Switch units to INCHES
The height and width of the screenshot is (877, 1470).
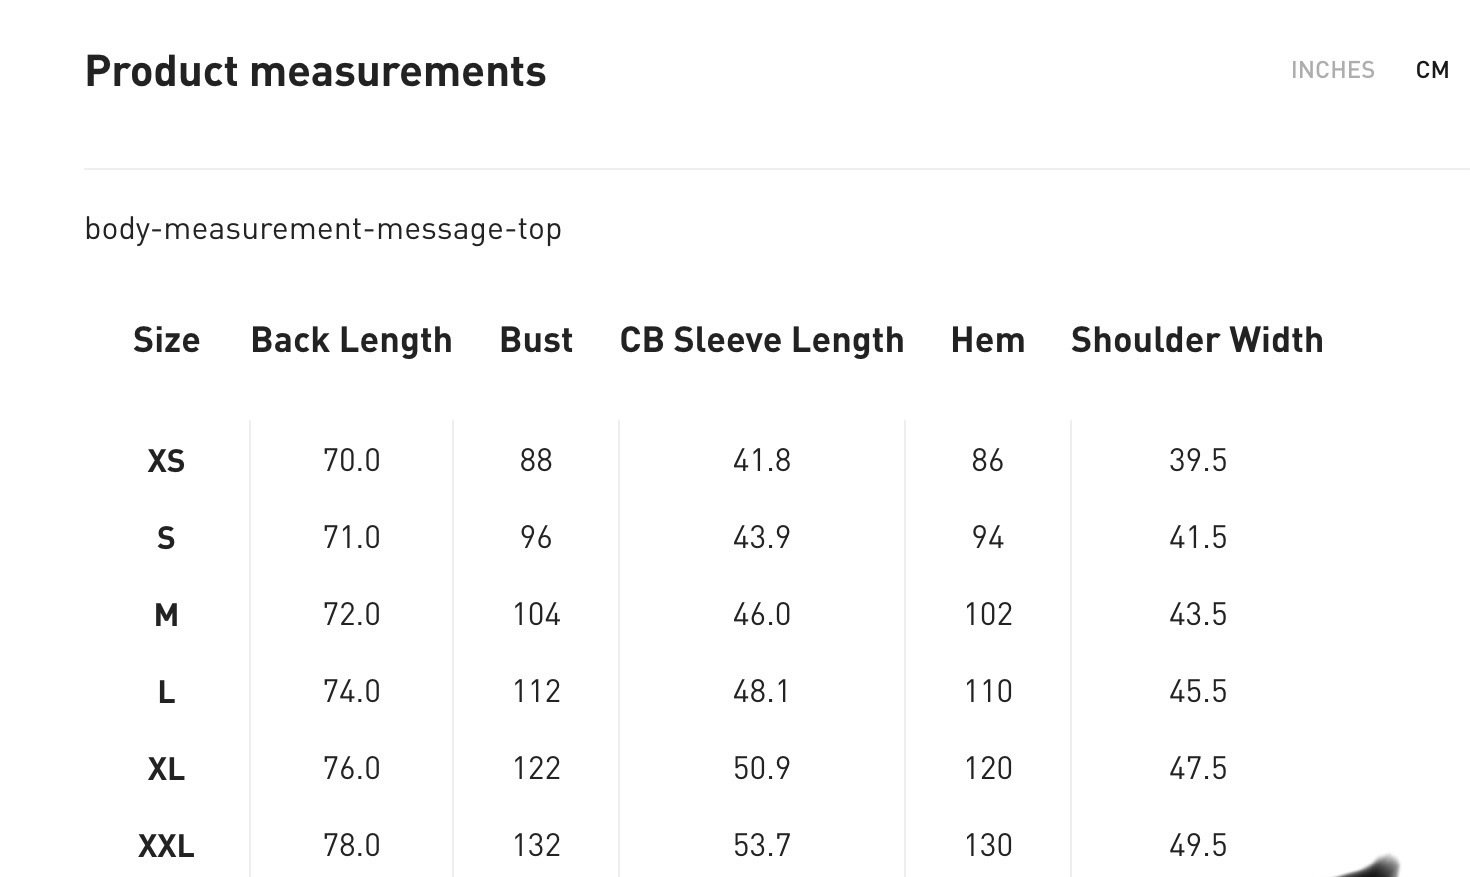pyautogui.click(x=1332, y=70)
